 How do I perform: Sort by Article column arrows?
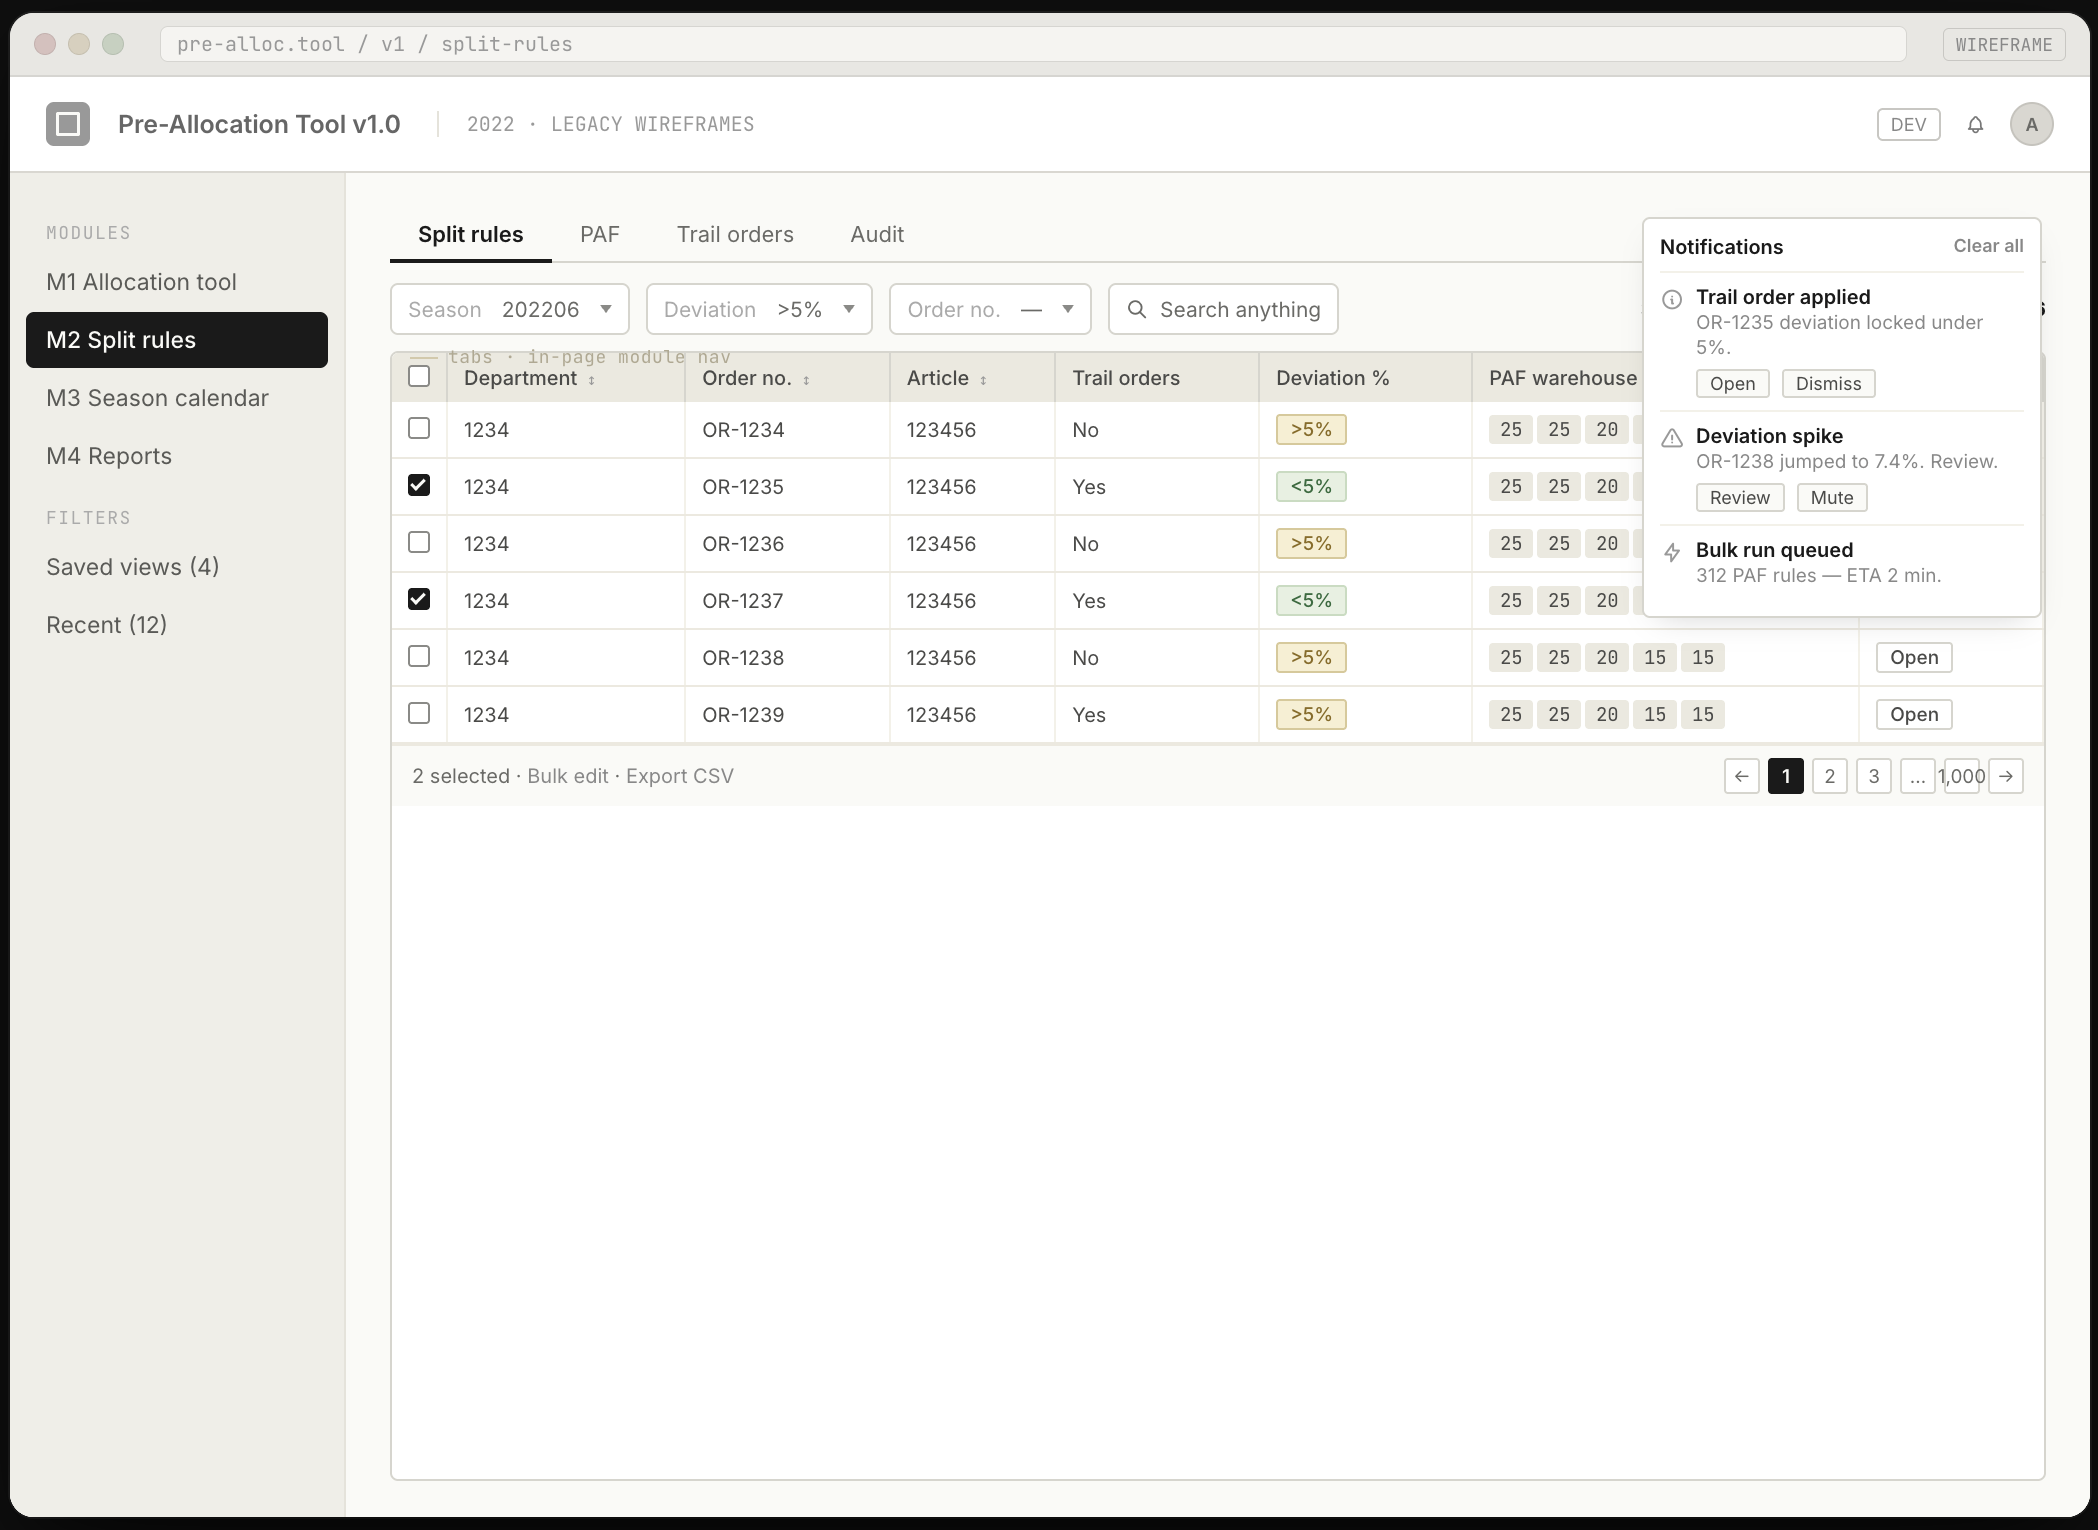pyautogui.click(x=983, y=380)
